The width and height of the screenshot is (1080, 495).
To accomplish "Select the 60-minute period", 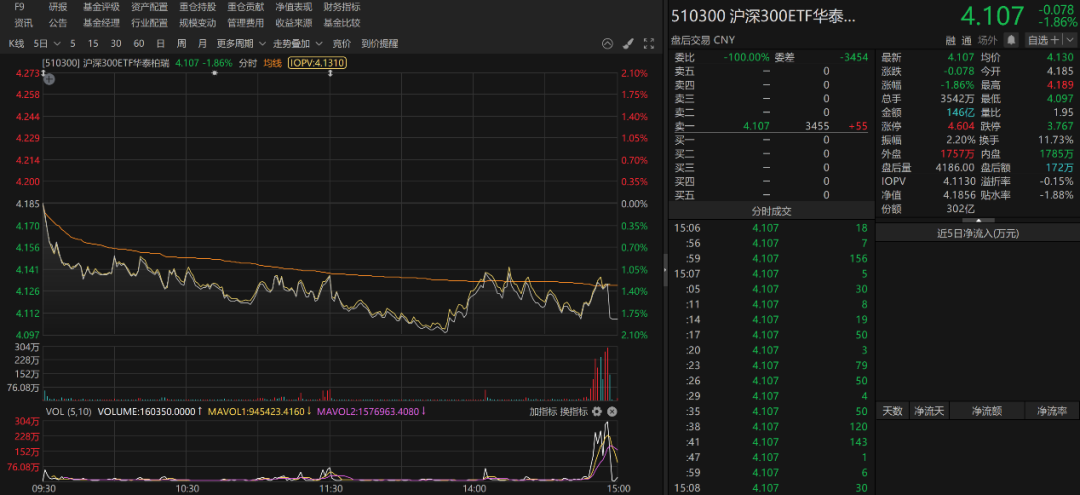I will click(x=138, y=43).
